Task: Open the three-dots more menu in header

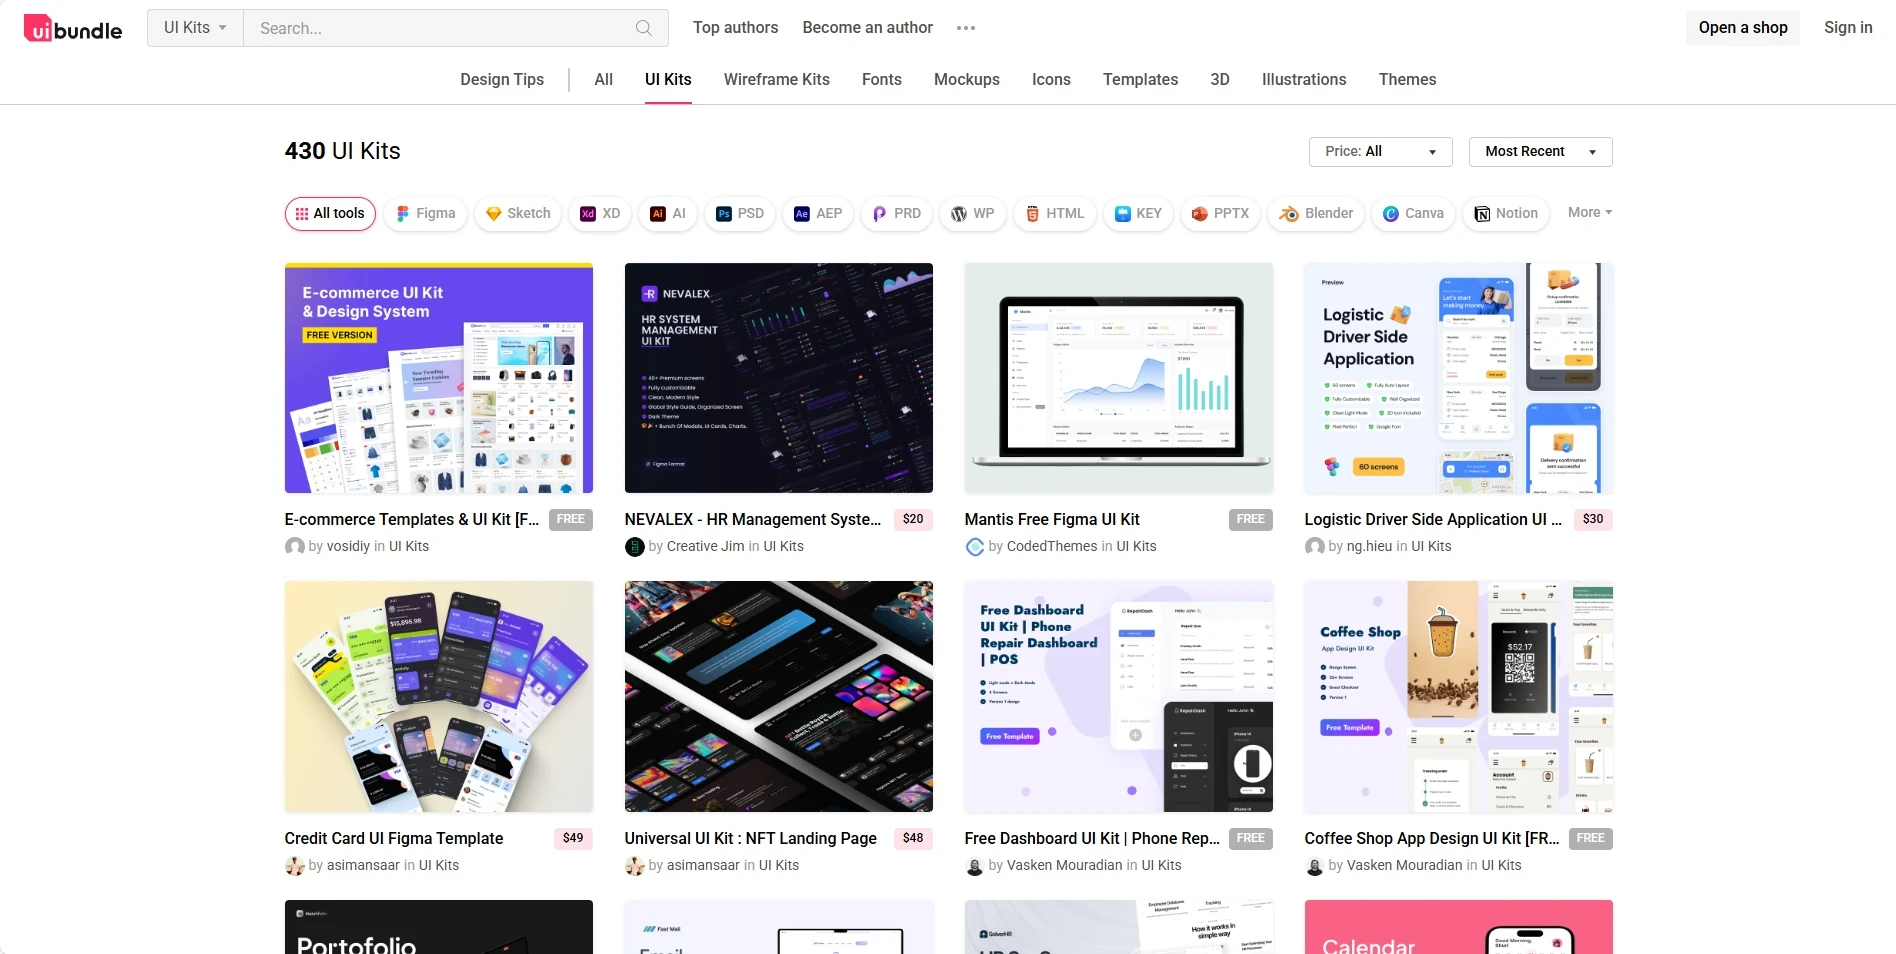Action: coord(965,28)
